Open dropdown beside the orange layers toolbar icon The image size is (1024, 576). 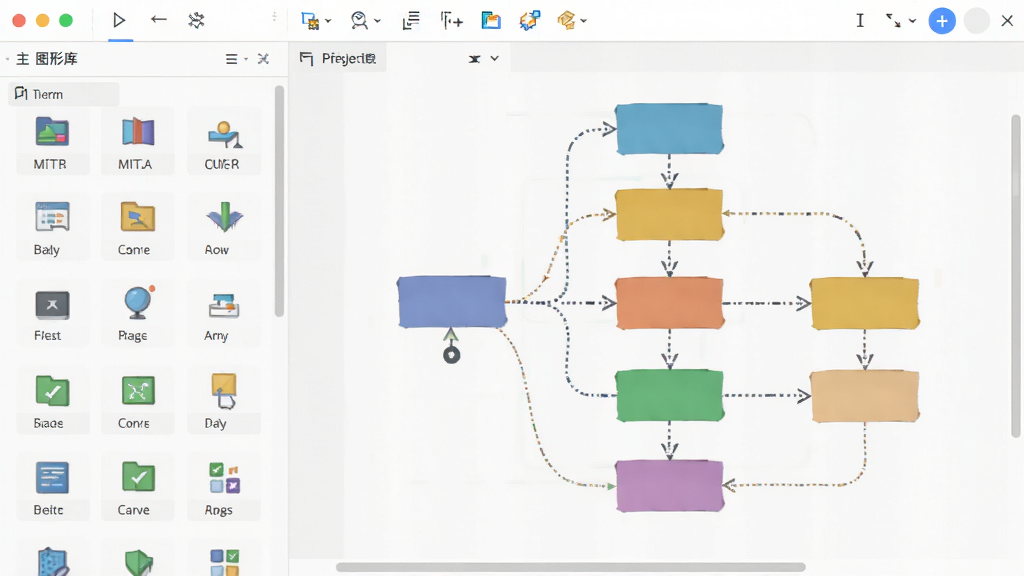(583, 21)
